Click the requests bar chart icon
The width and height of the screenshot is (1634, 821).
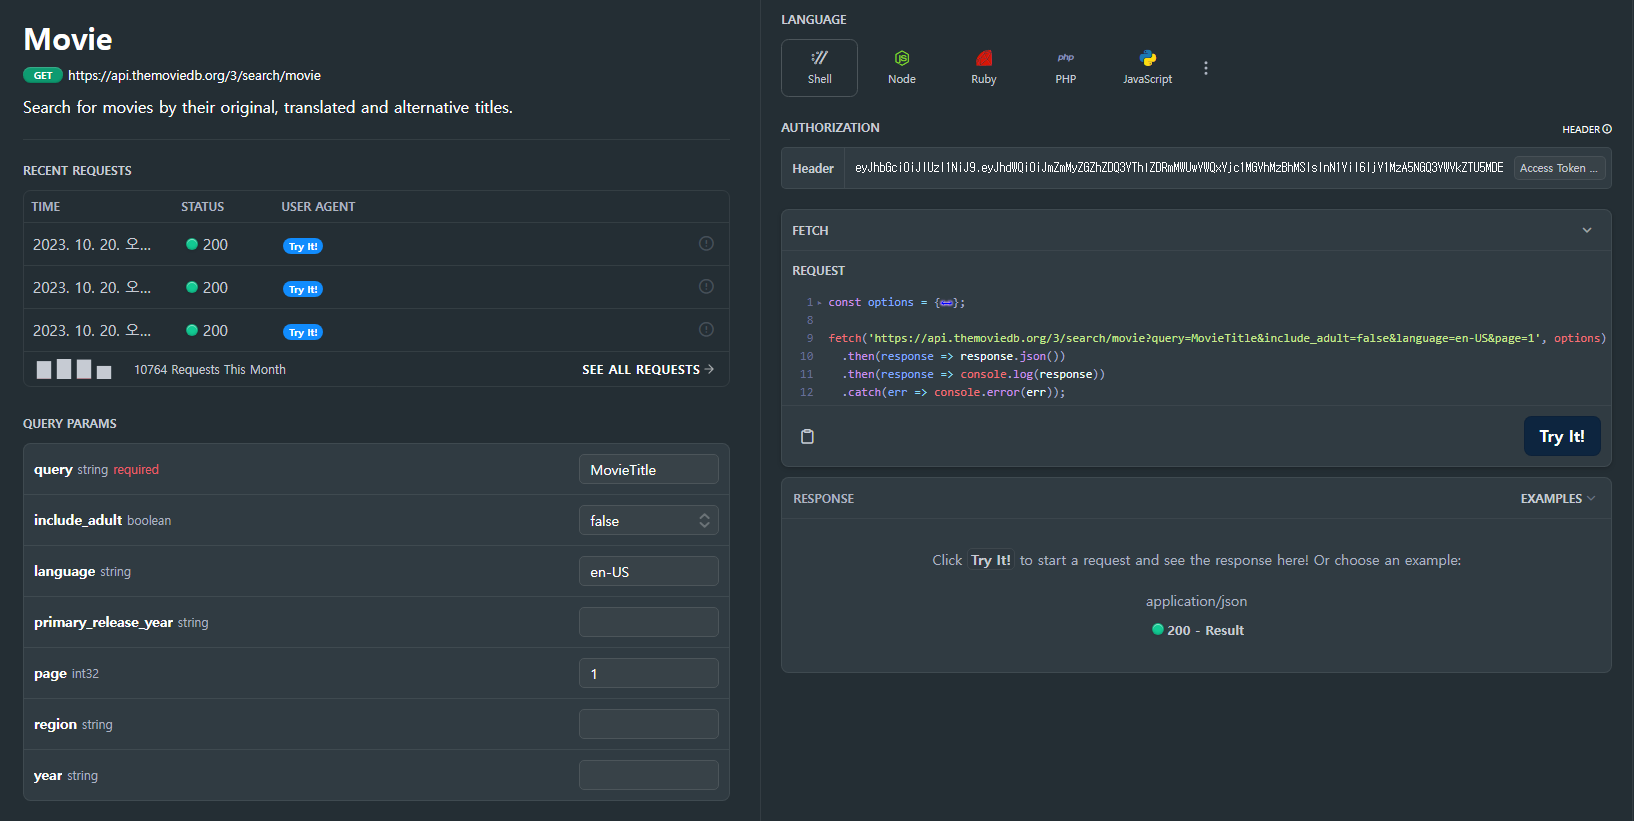(x=74, y=369)
